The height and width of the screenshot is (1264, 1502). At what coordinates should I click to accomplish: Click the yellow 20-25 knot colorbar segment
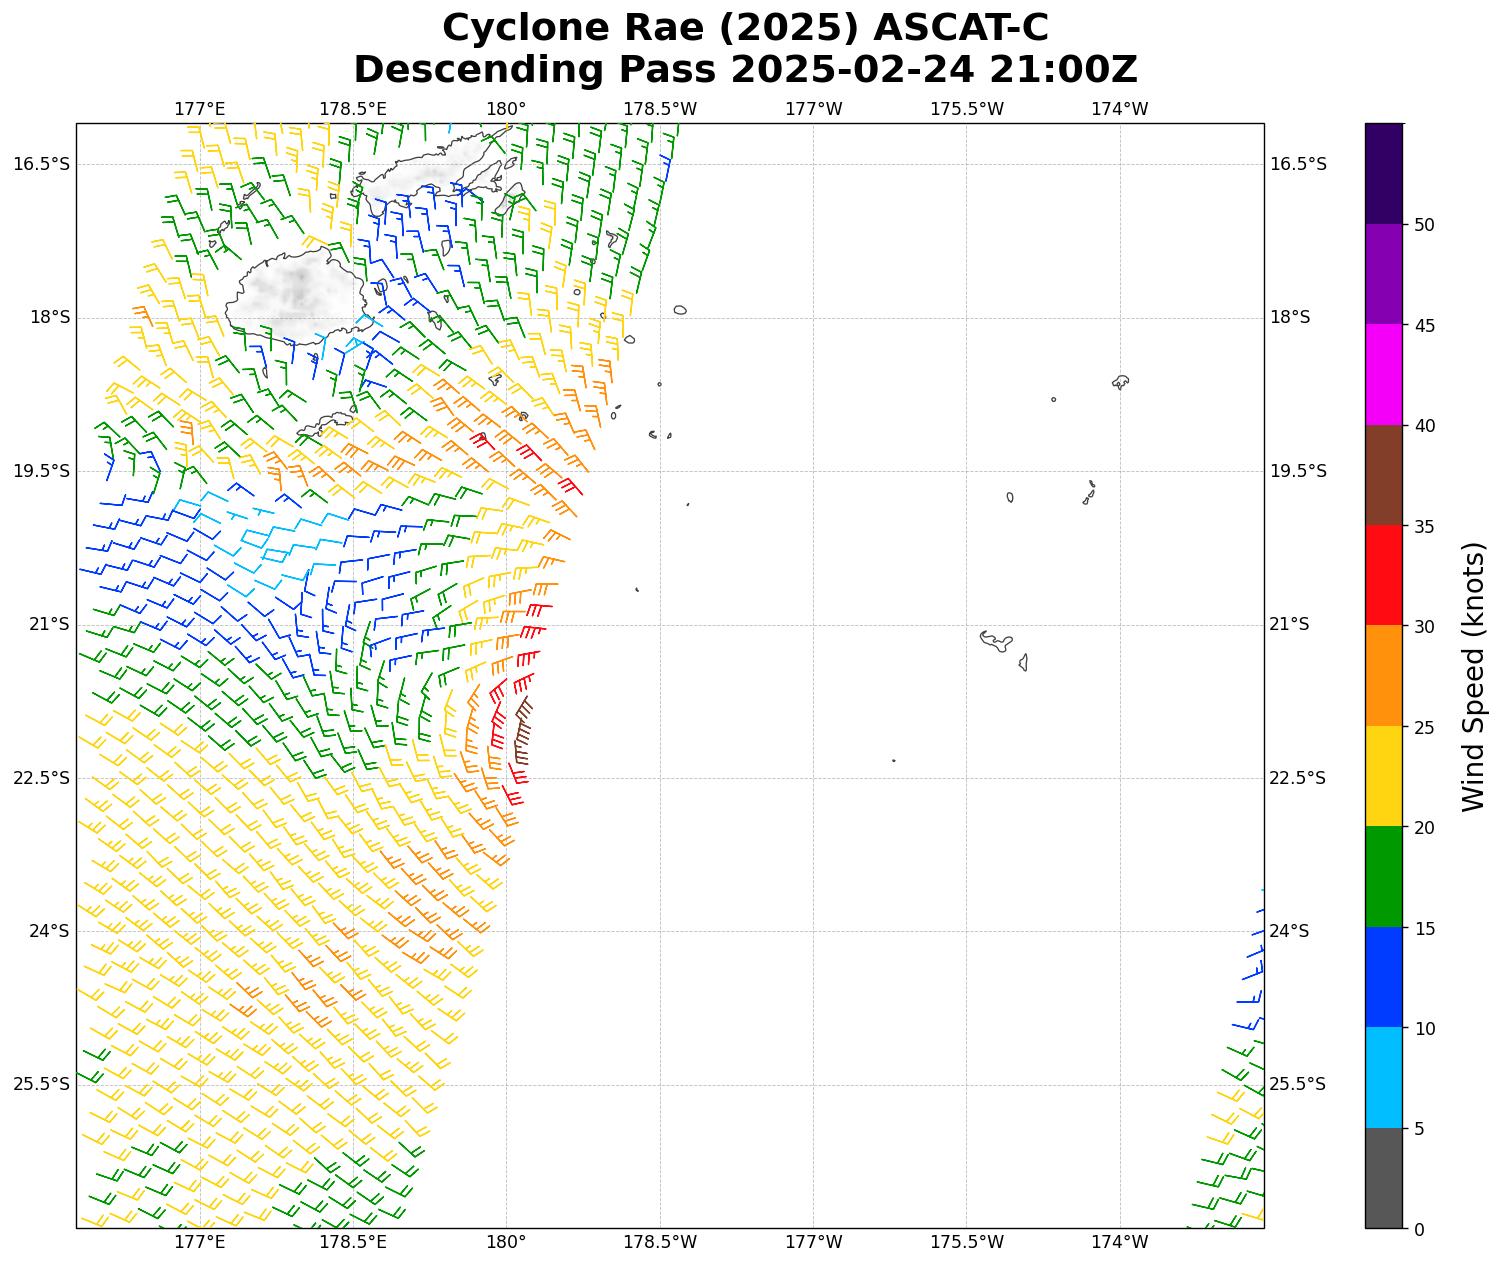[1383, 776]
